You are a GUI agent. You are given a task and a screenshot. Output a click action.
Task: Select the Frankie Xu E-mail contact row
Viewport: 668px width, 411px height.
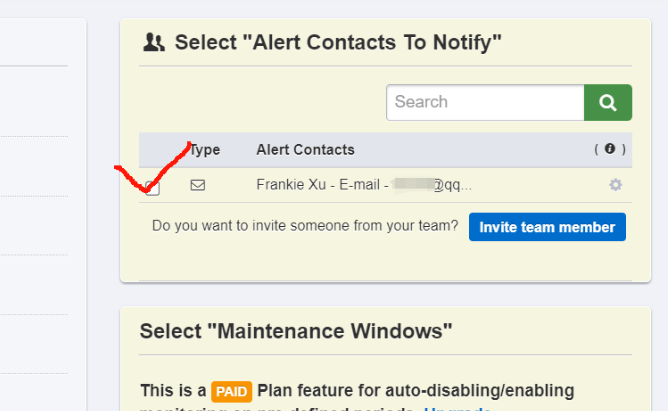tap(385, 185)
